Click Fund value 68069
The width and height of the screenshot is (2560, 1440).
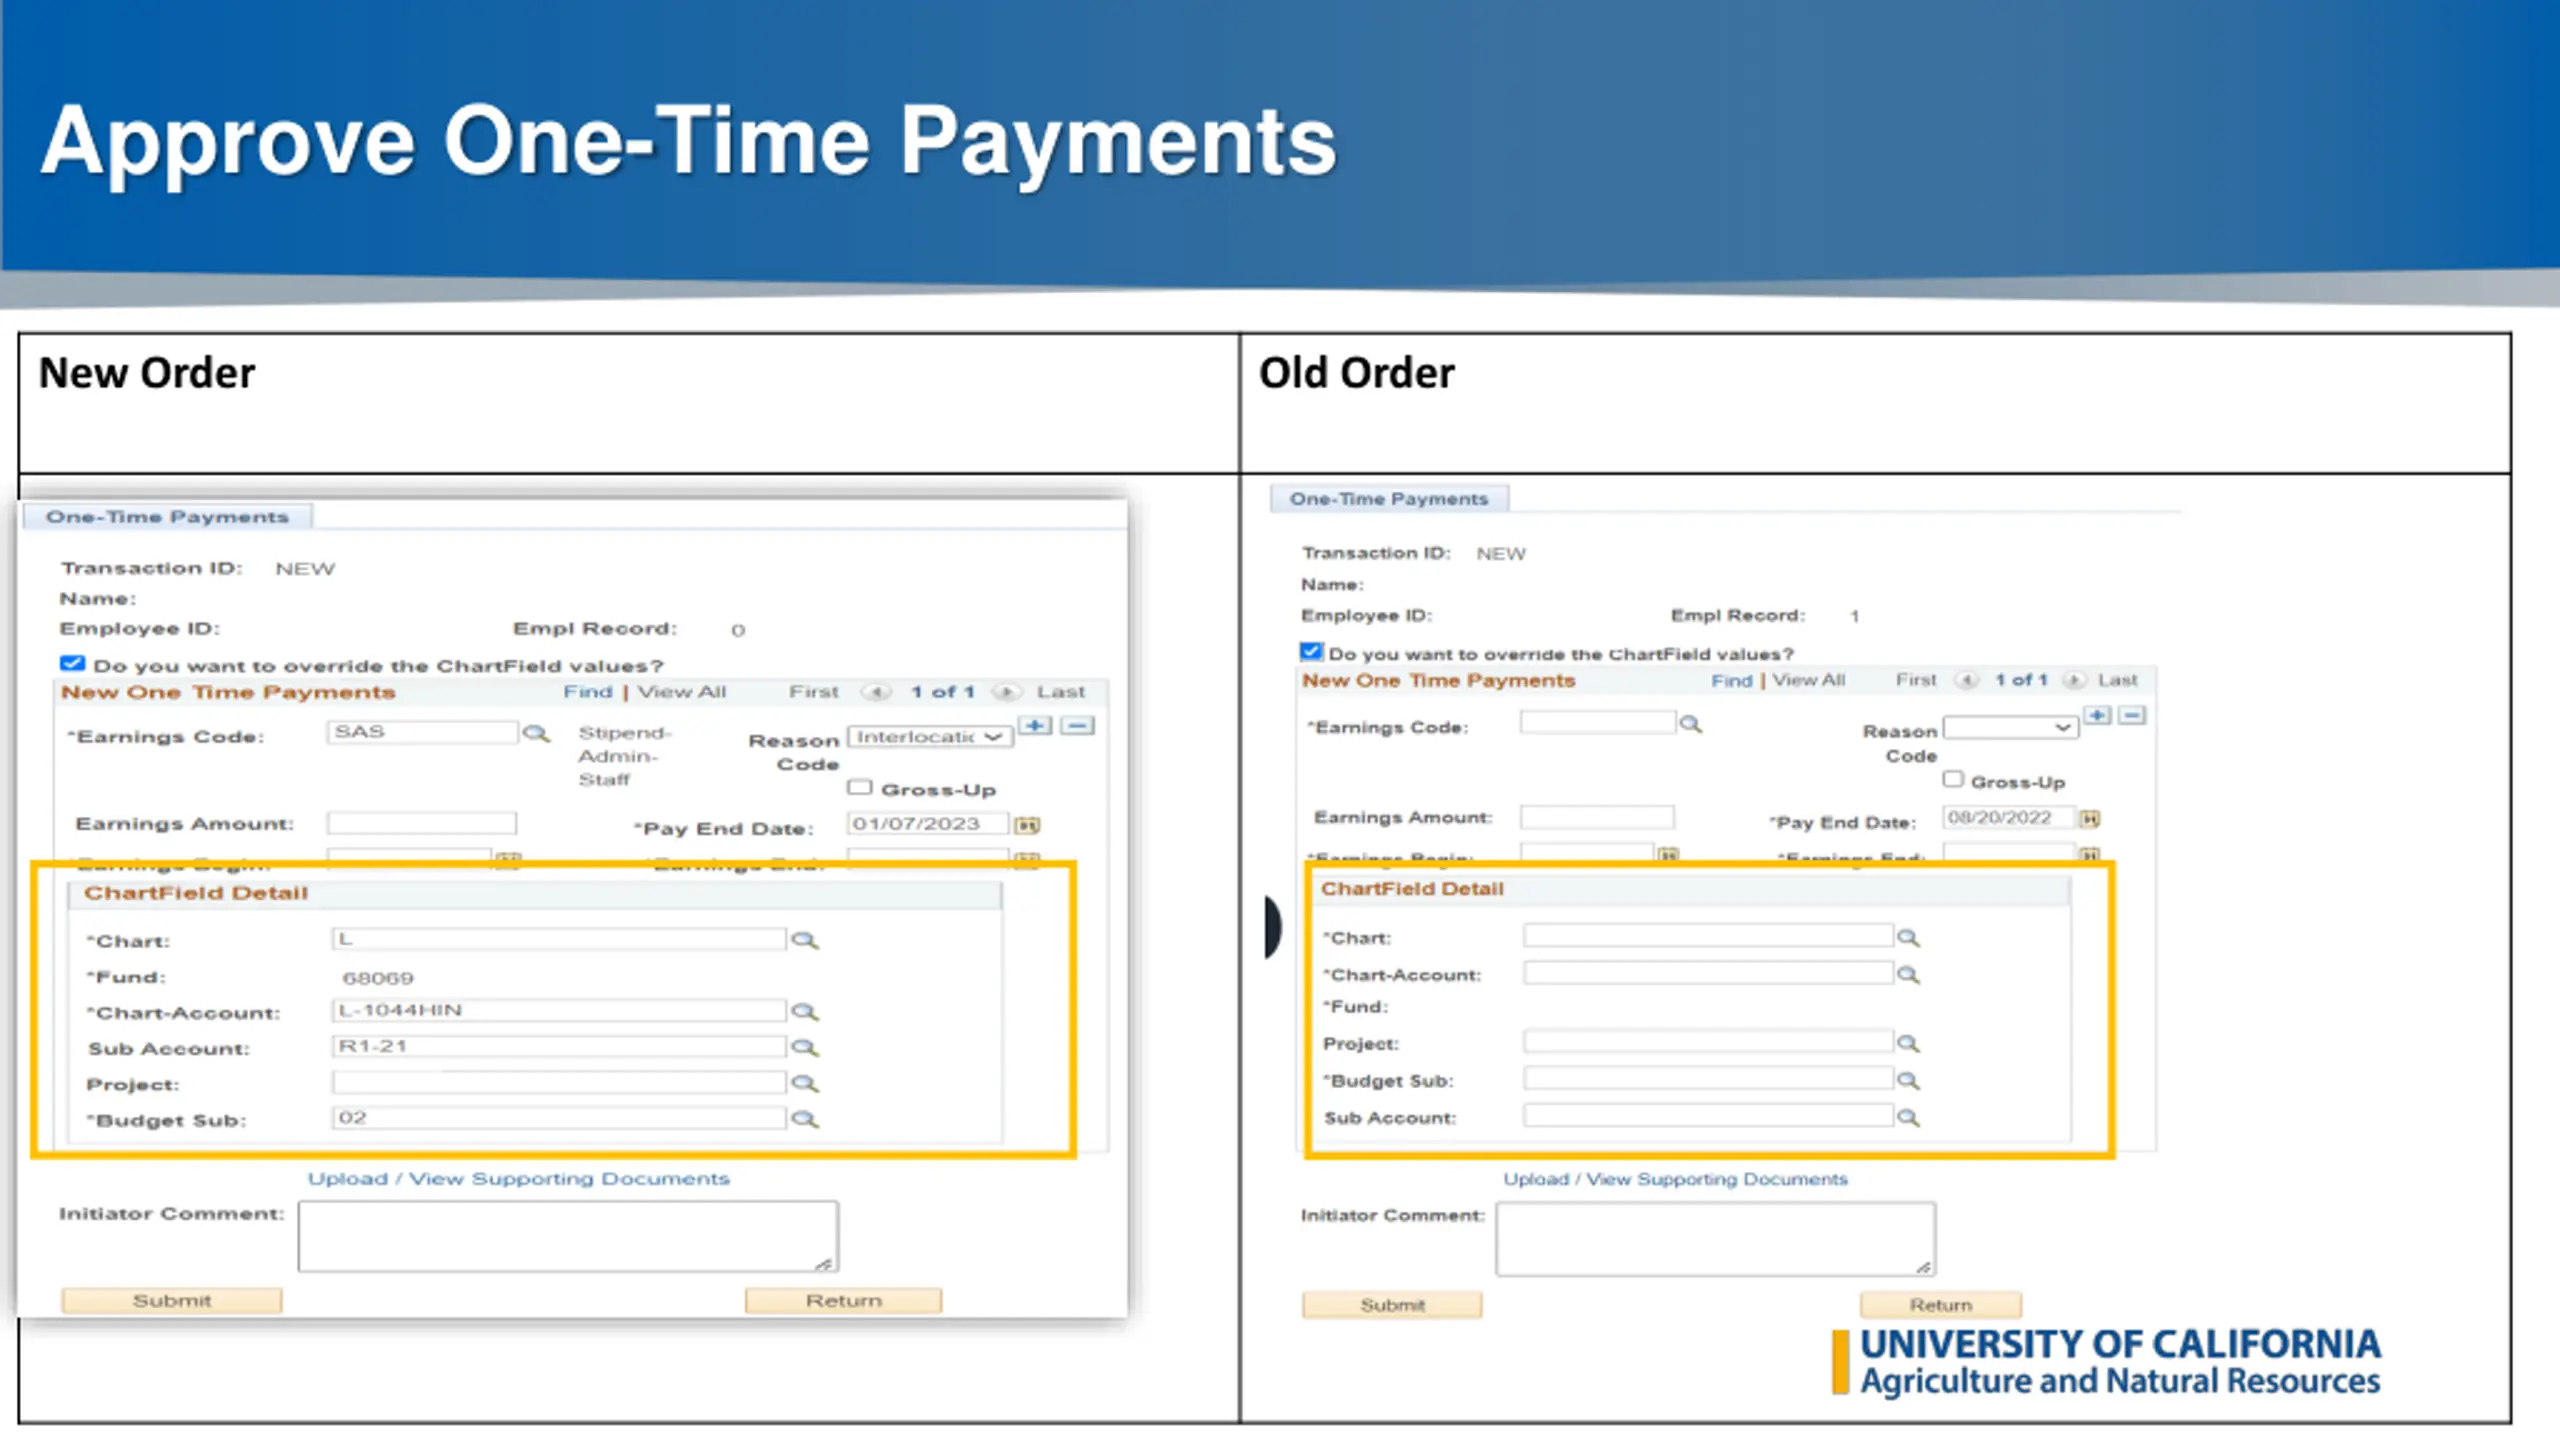click(377, 978)
